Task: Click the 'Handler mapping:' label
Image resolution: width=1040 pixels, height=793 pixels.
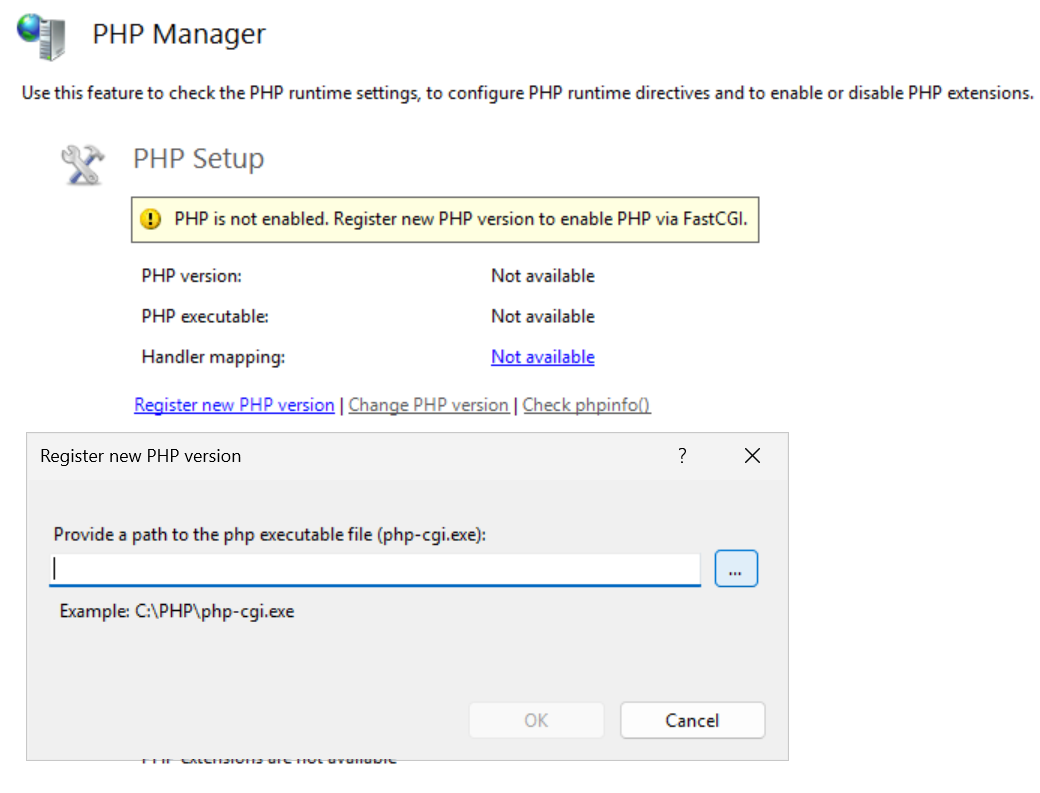Action: click(x=213, y=357)
